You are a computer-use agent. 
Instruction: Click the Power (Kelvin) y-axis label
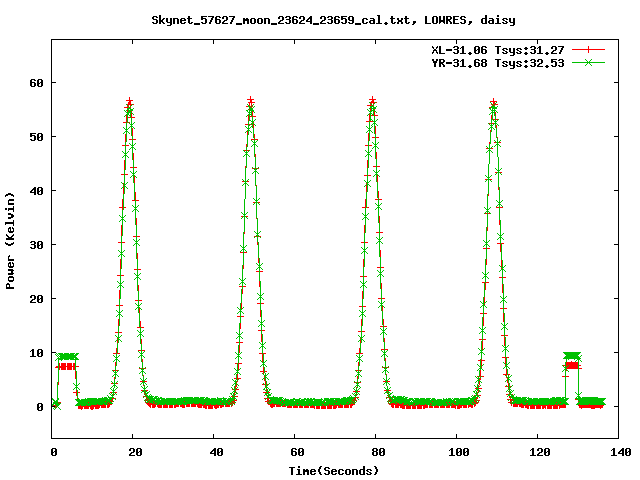[x=11, y=243]
